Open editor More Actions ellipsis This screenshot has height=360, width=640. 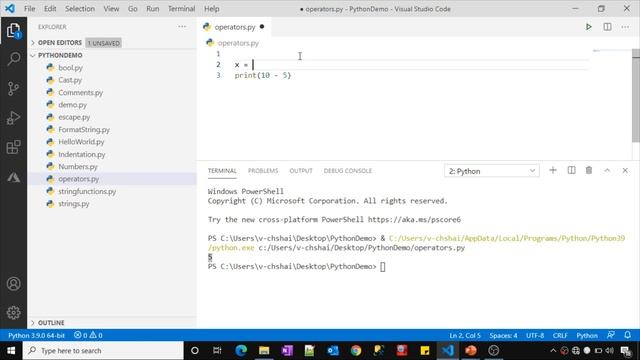(625, 27)
